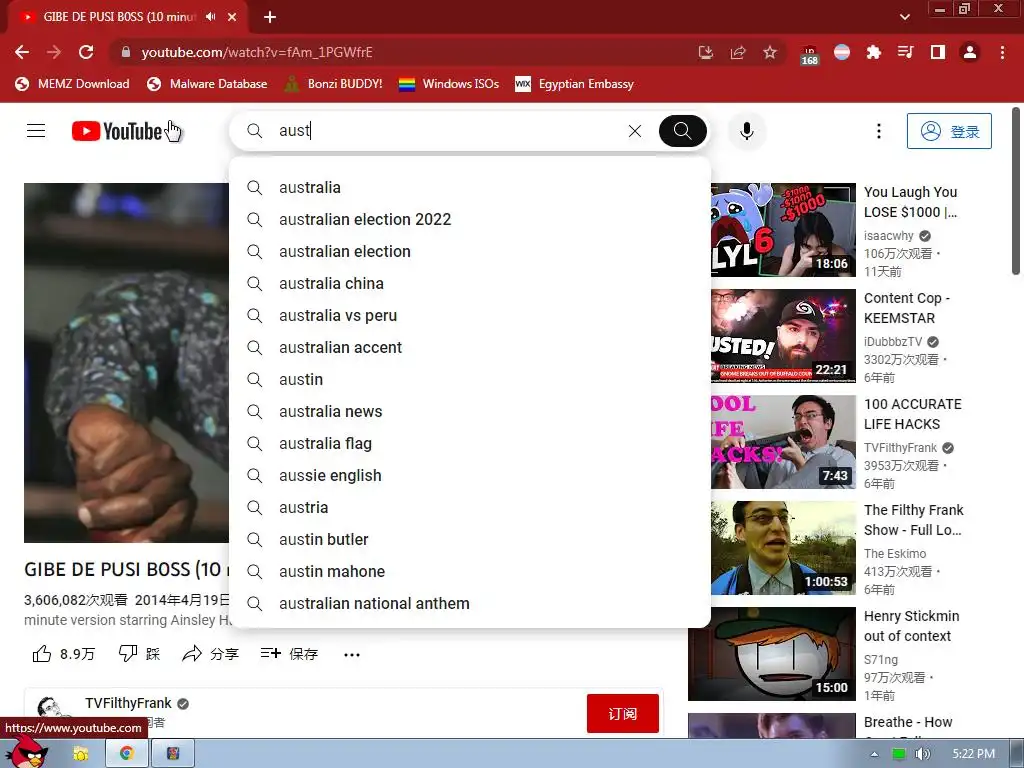Open the Windows ISOs bookmark
1024x768 pixels.
pyautogui.click(x=449, y=84)
